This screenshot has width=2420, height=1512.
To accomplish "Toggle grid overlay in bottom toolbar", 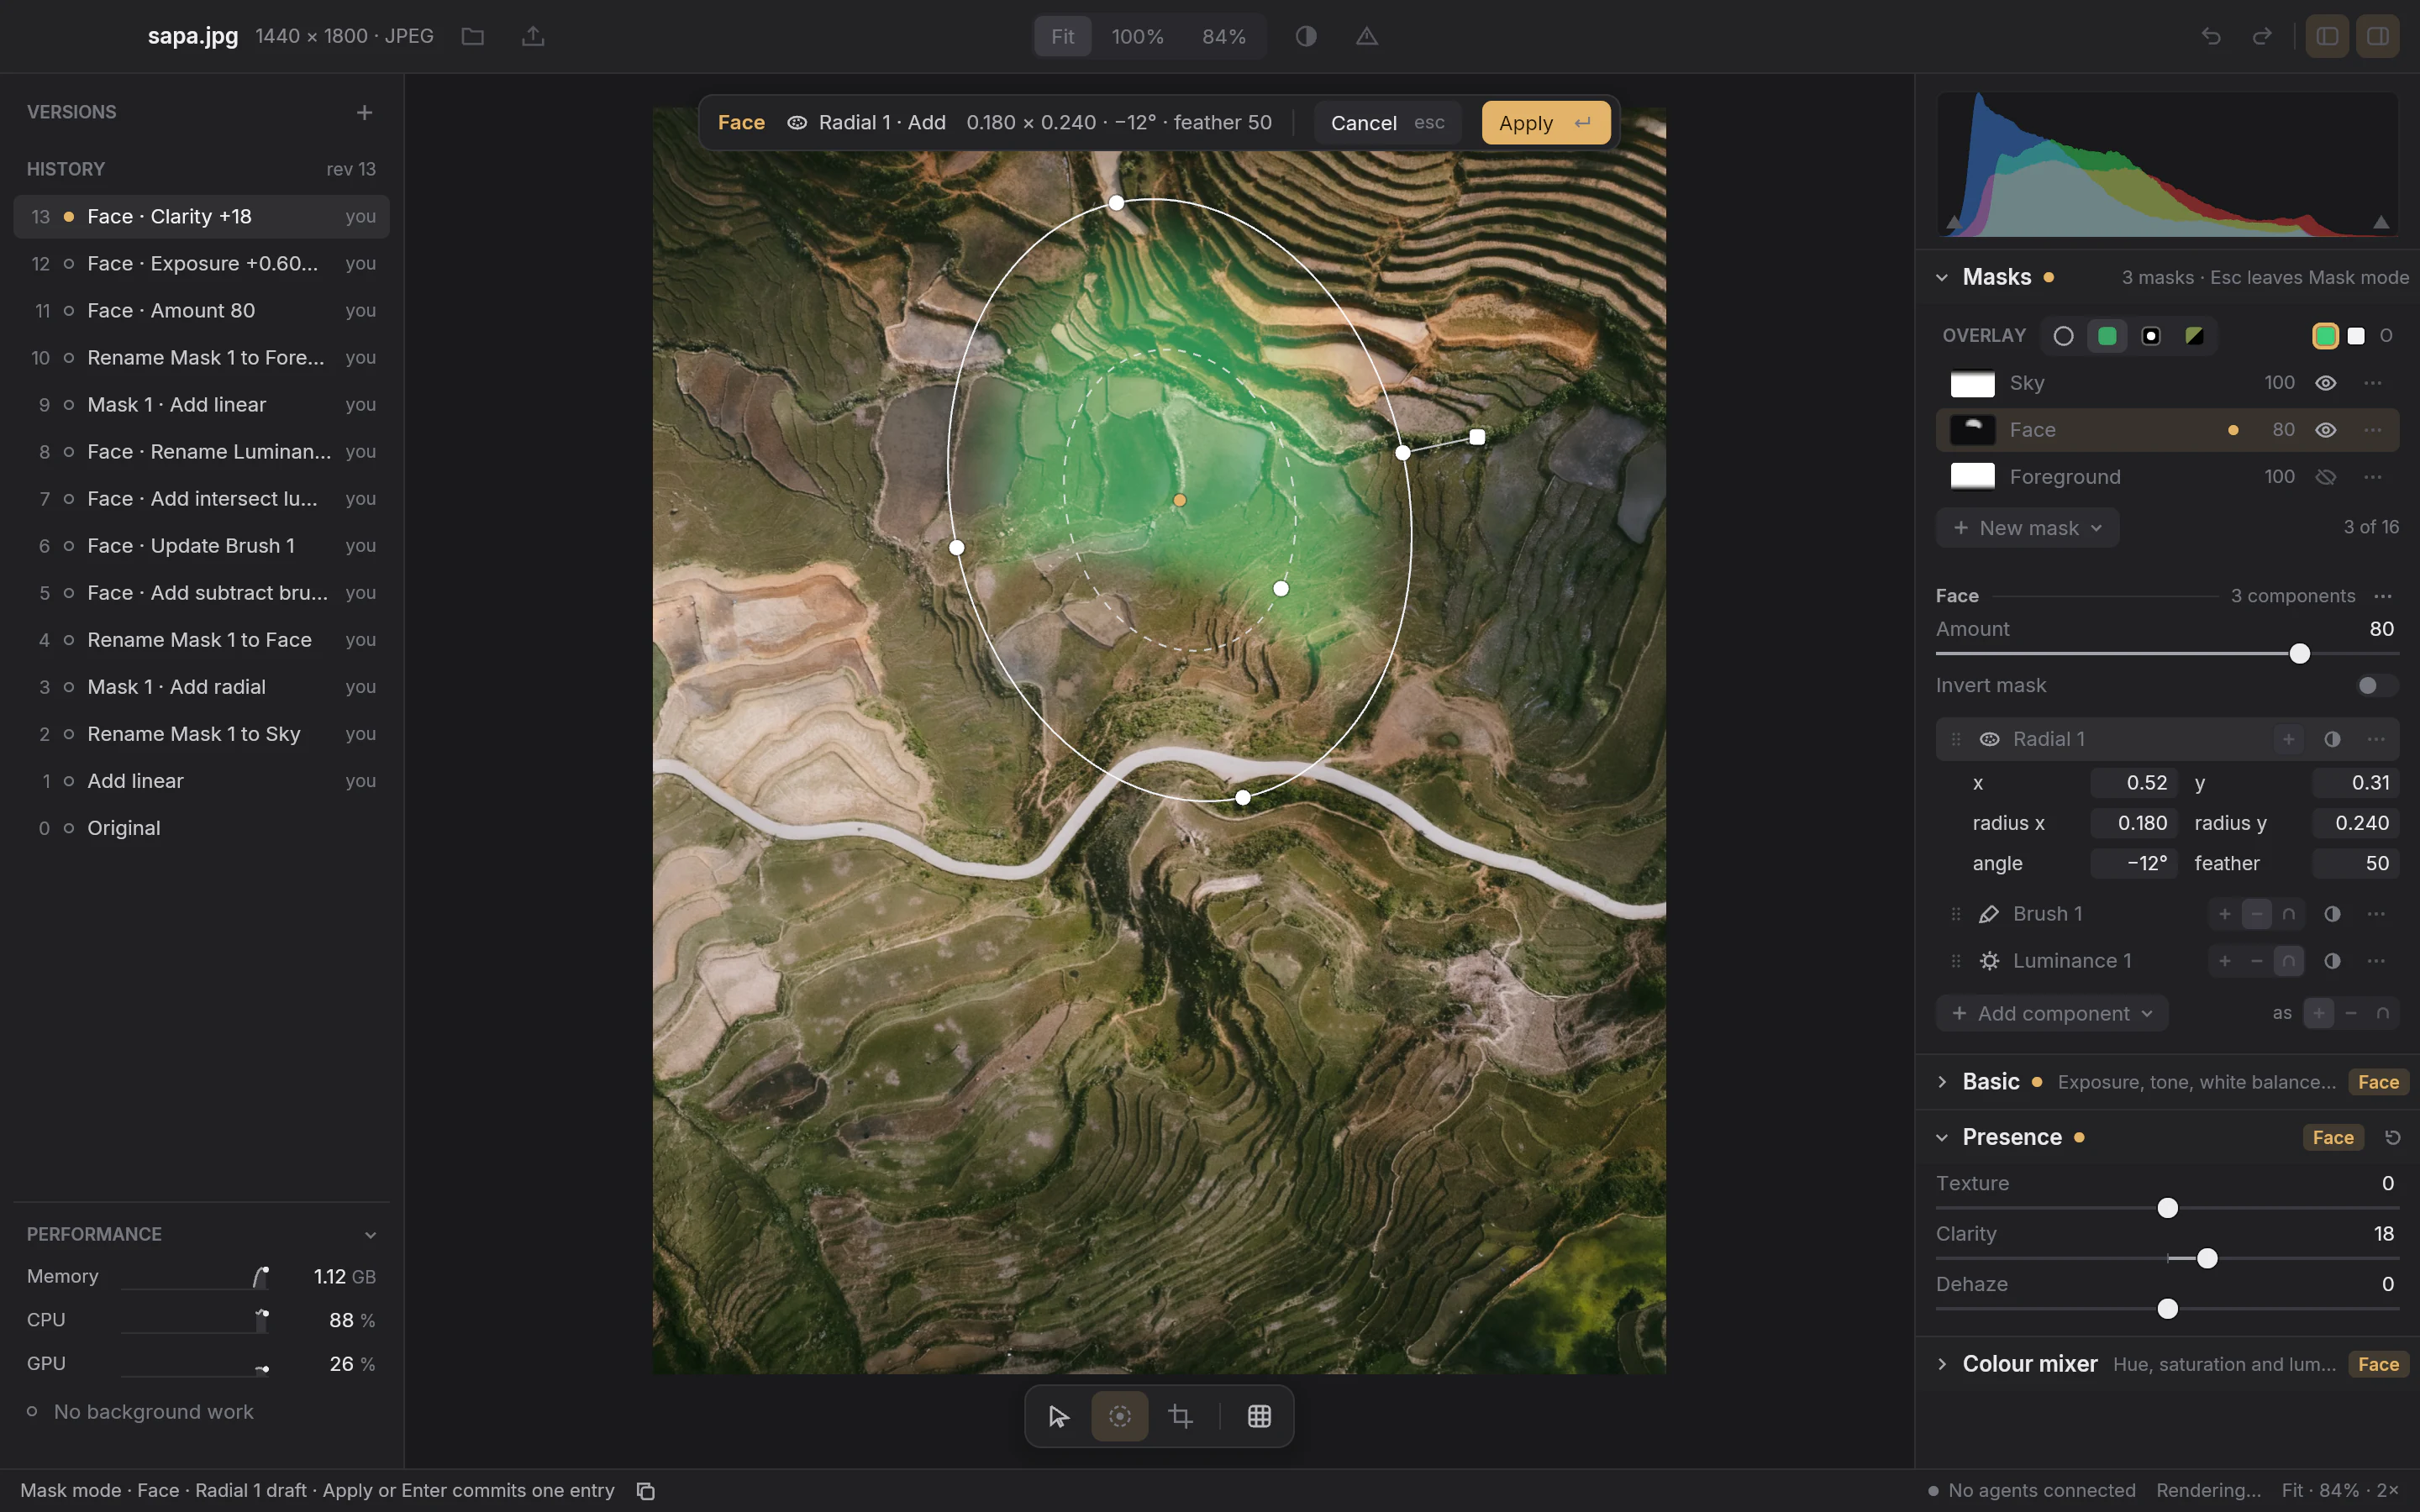I will (x=1260, y=1416).
